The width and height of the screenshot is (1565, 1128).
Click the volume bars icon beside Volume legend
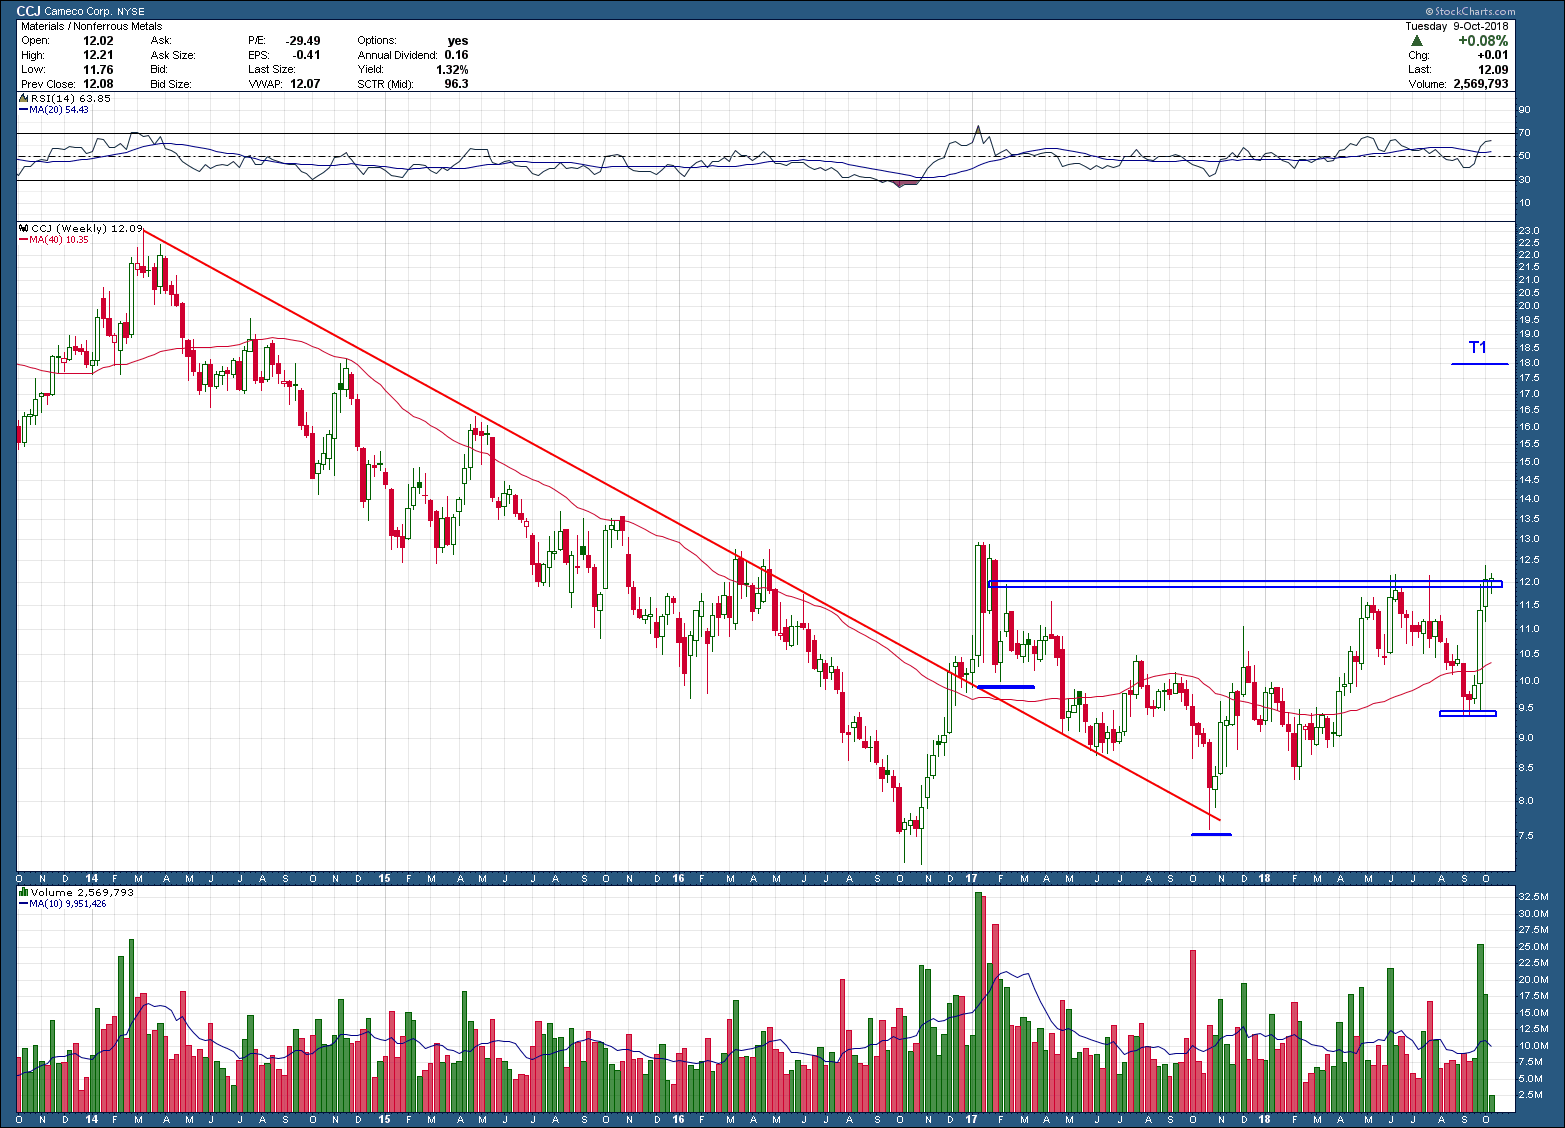24,892
